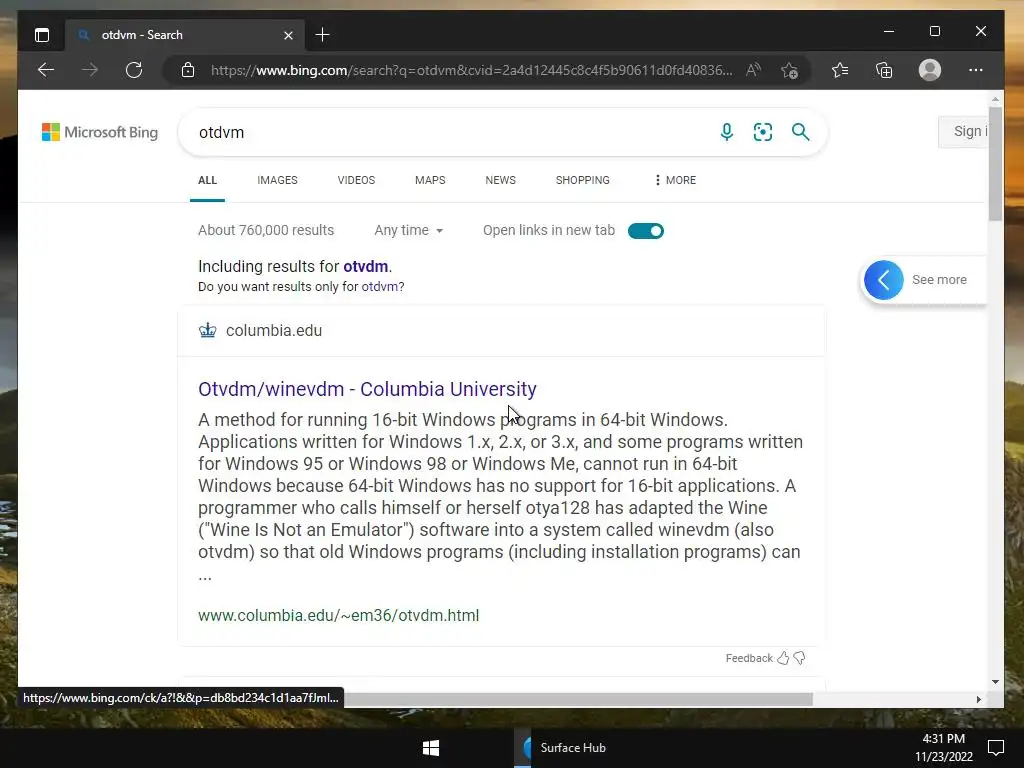Start voice search with microphone icon
Viewport: 1024px width, 768px height.
726,132
